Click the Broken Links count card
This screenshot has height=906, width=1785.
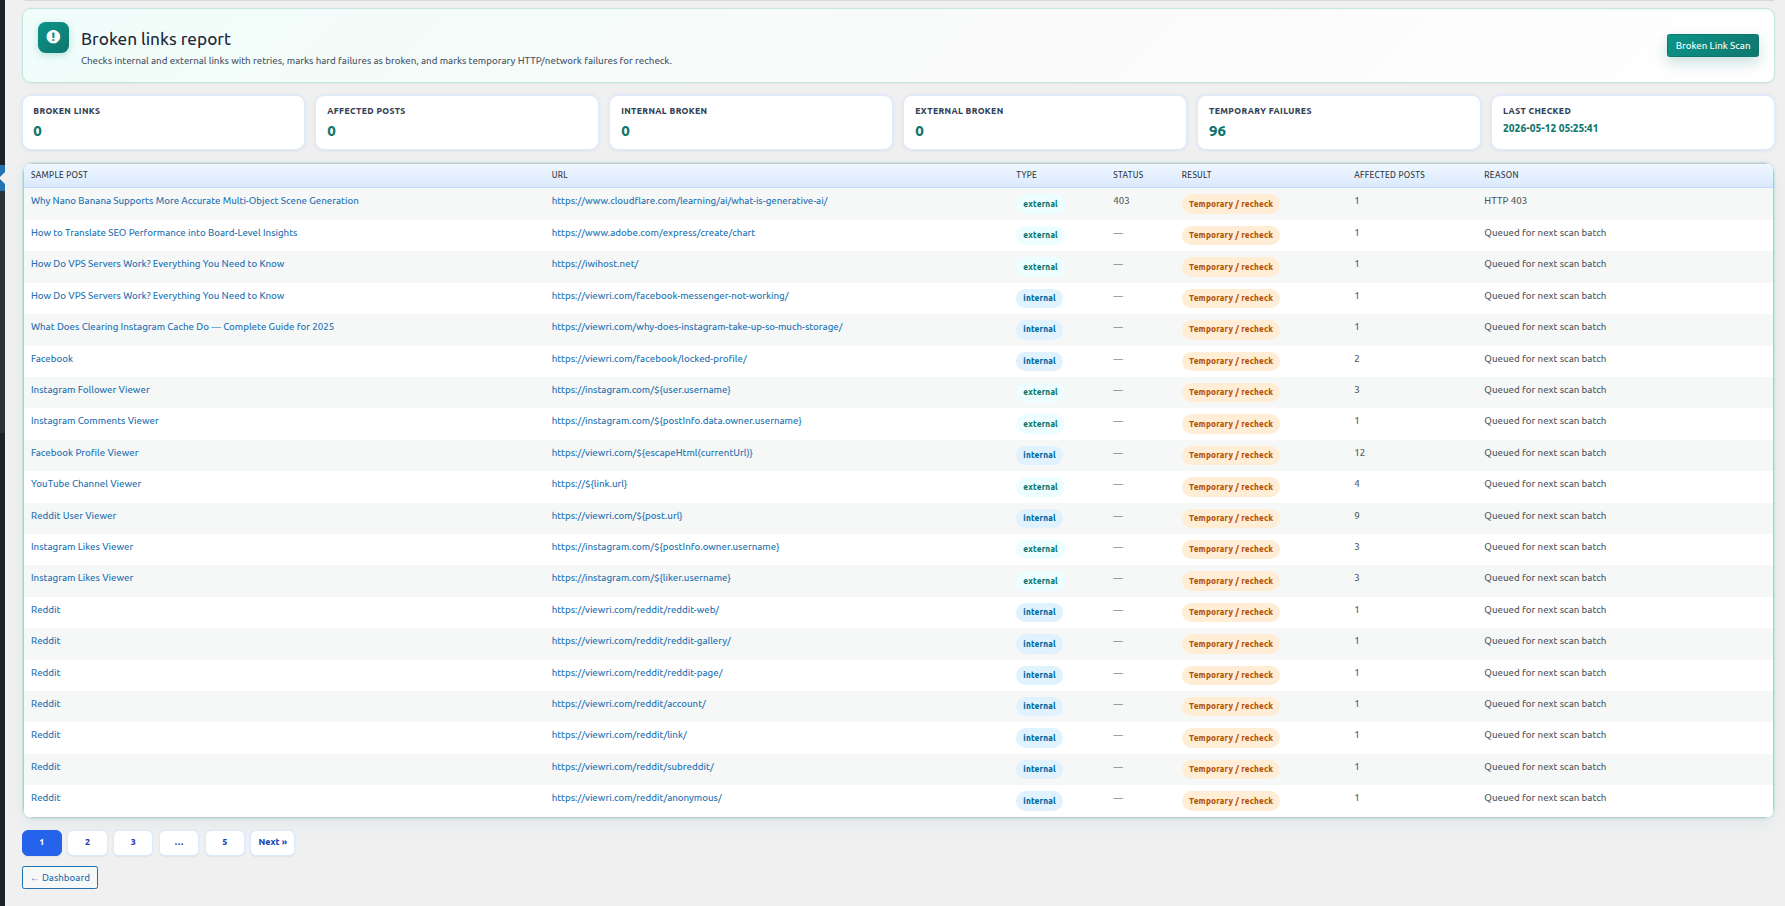(163, 122)
